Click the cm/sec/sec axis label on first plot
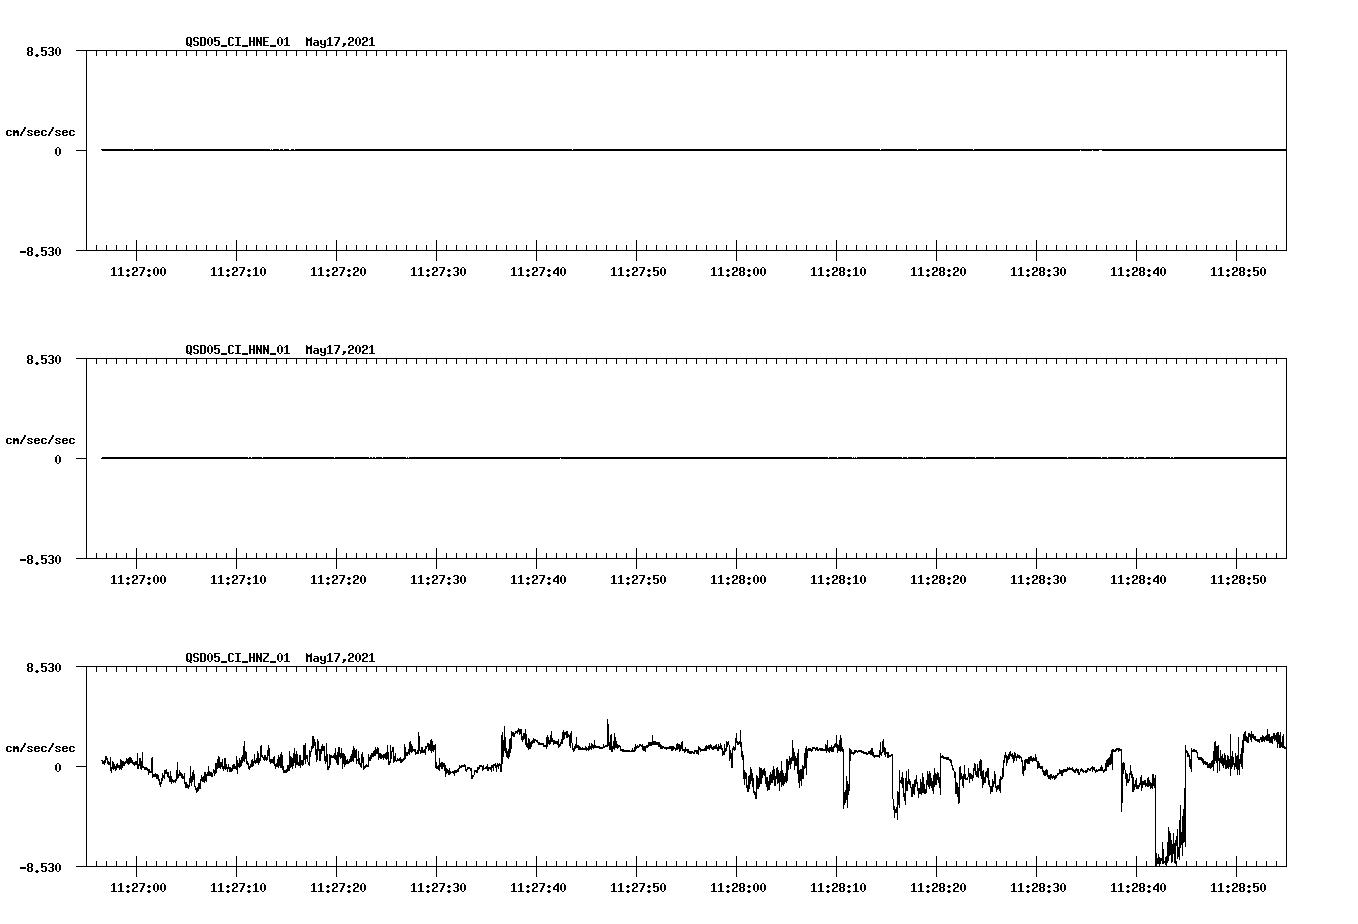 pos(41,131)
